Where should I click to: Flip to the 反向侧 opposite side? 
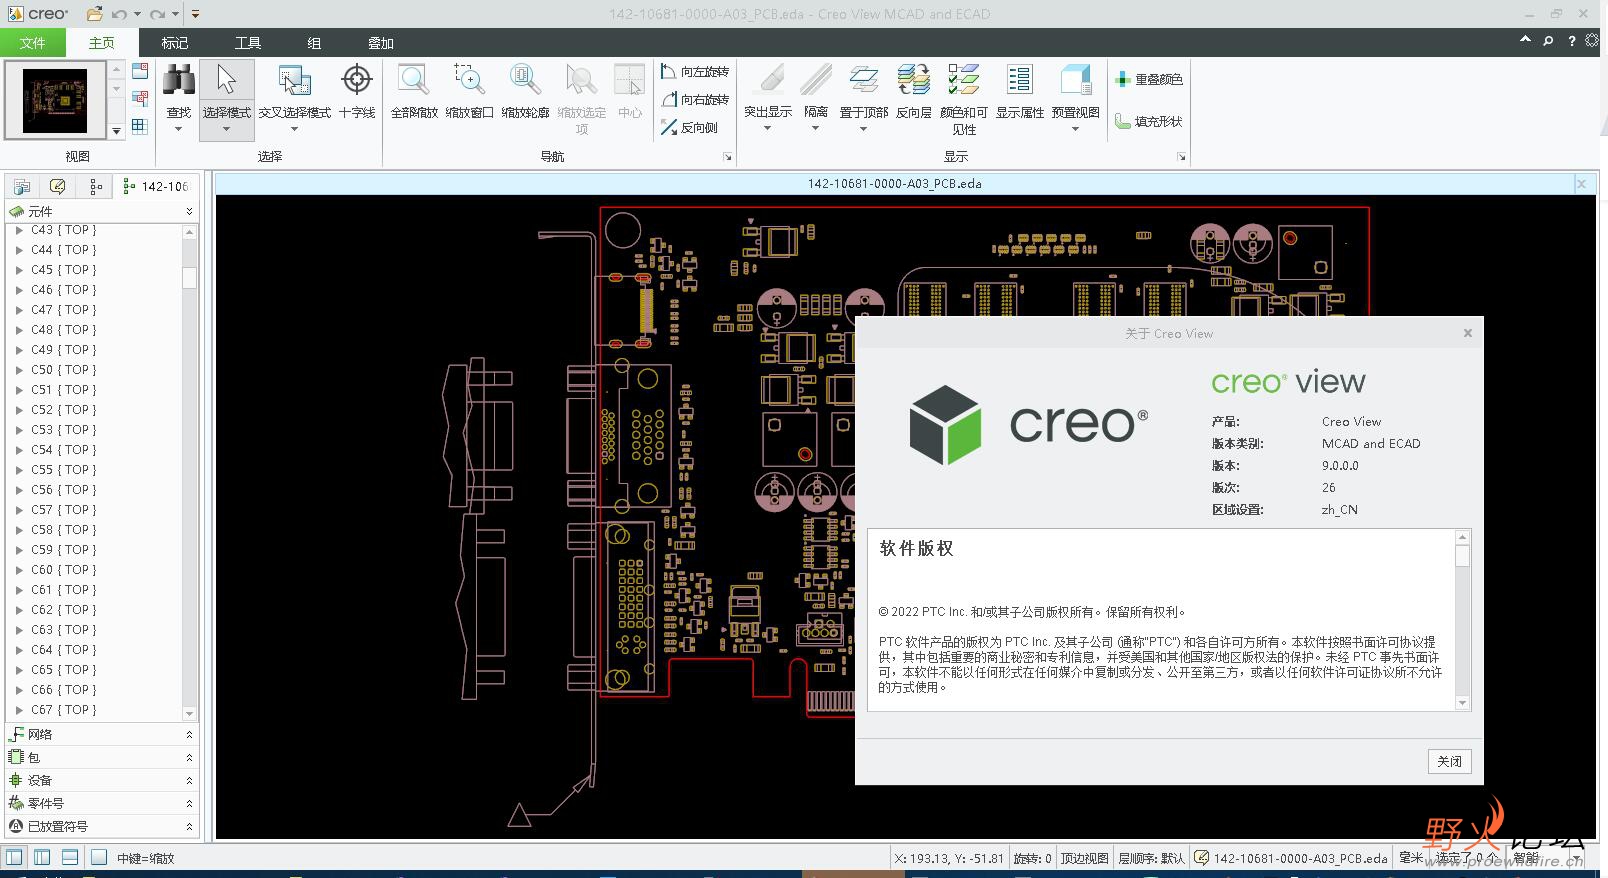690,128
